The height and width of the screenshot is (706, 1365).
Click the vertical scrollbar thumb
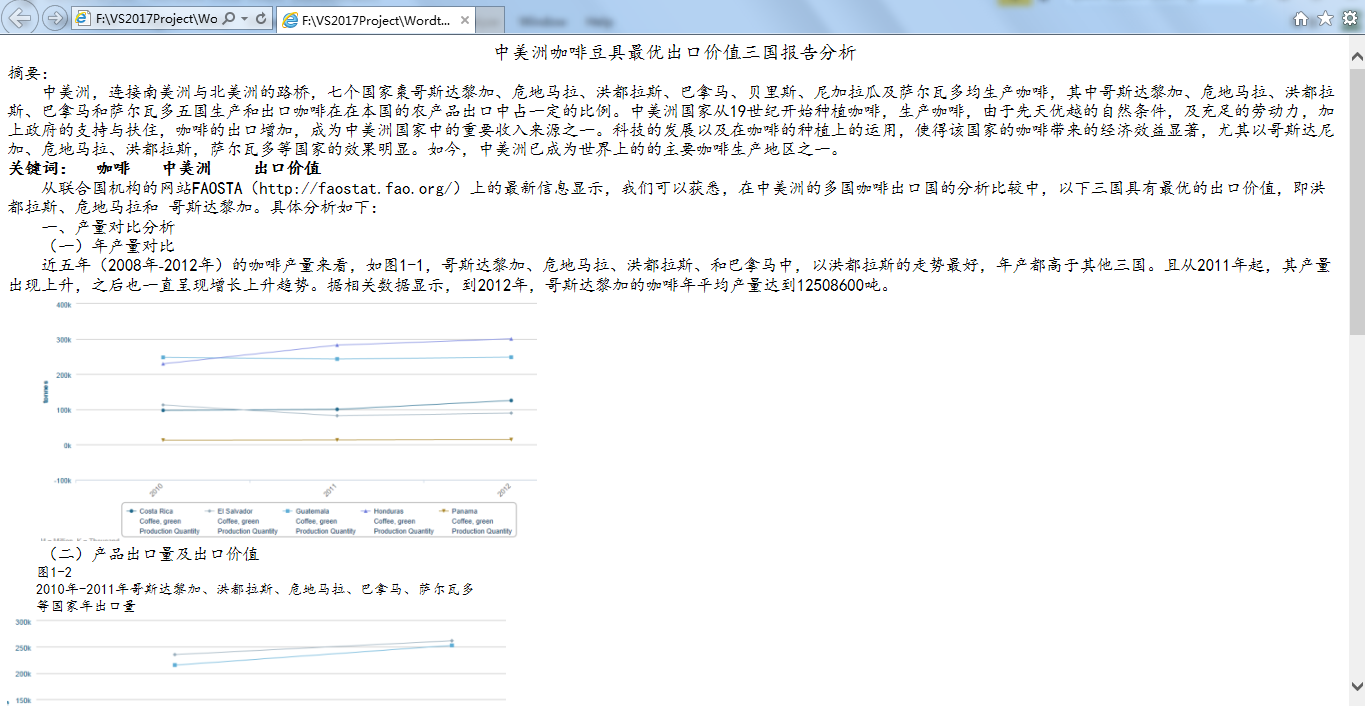point(1357,200)
